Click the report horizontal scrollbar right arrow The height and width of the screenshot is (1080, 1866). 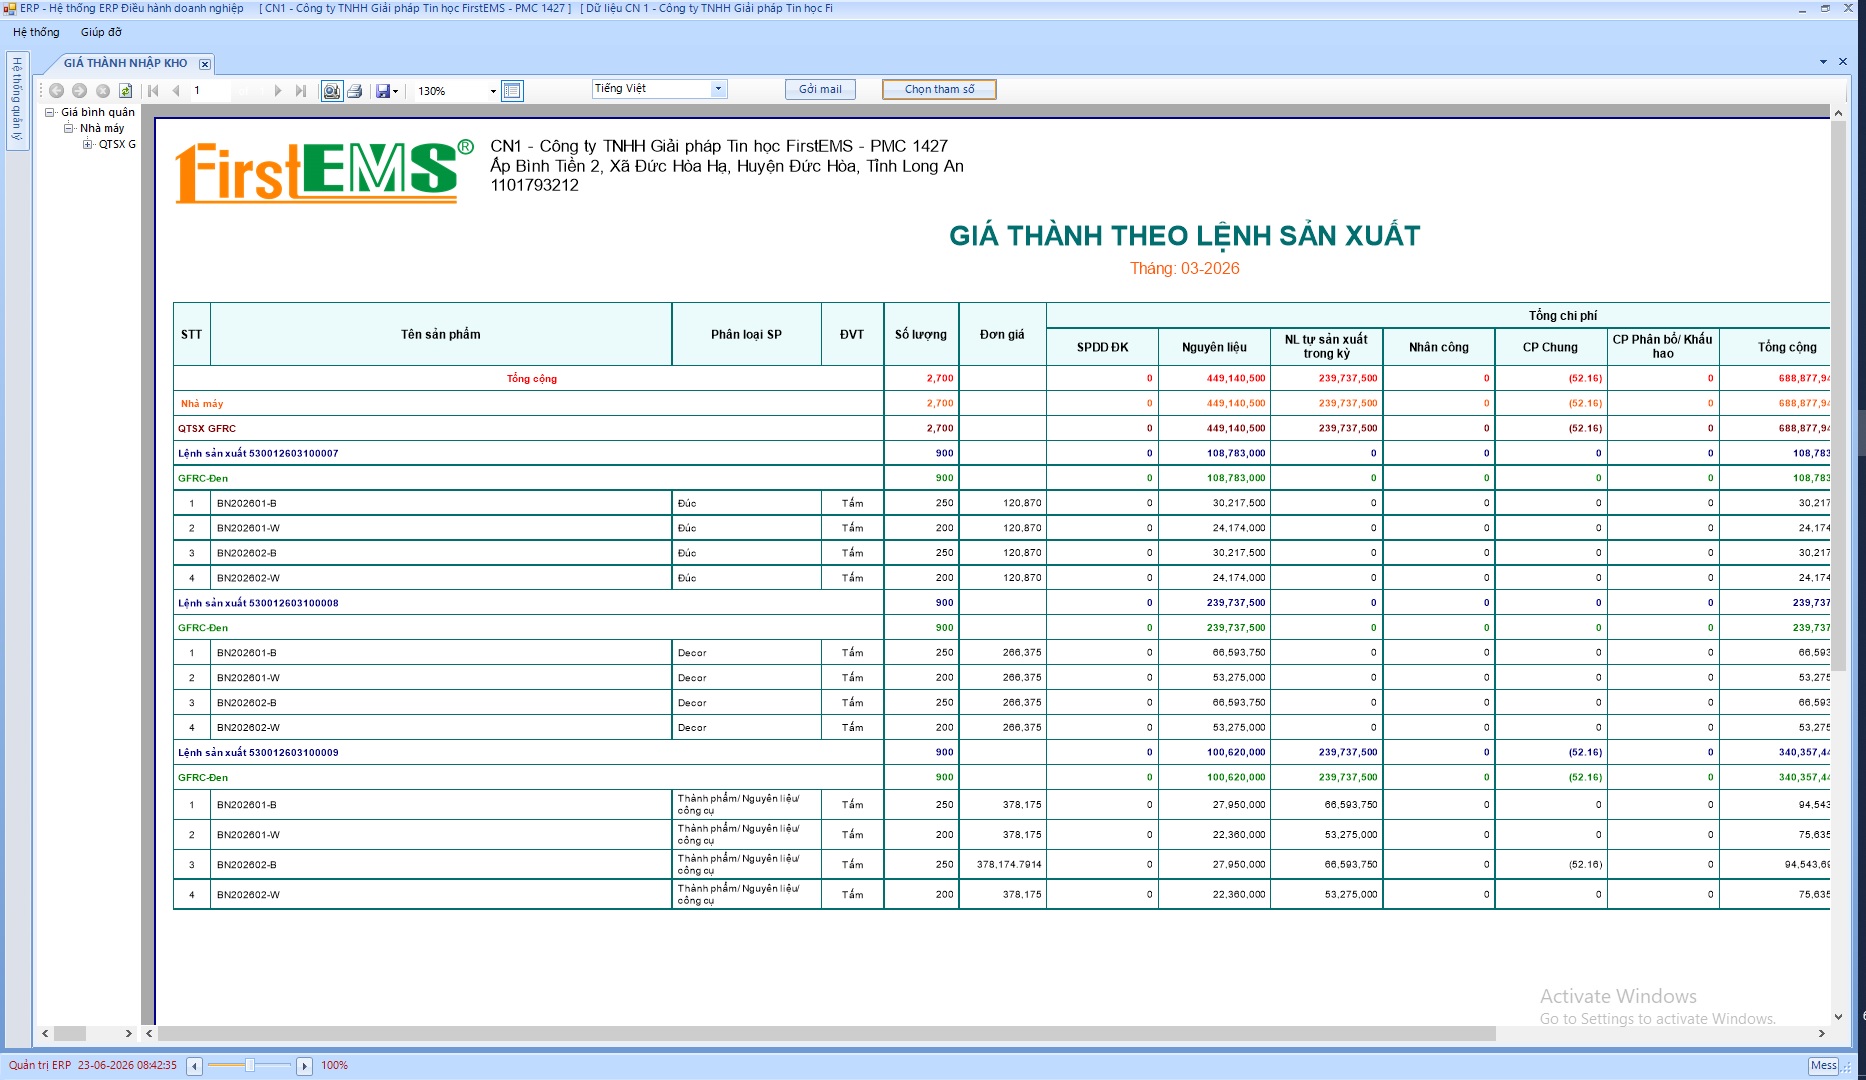point(1821,1033)
